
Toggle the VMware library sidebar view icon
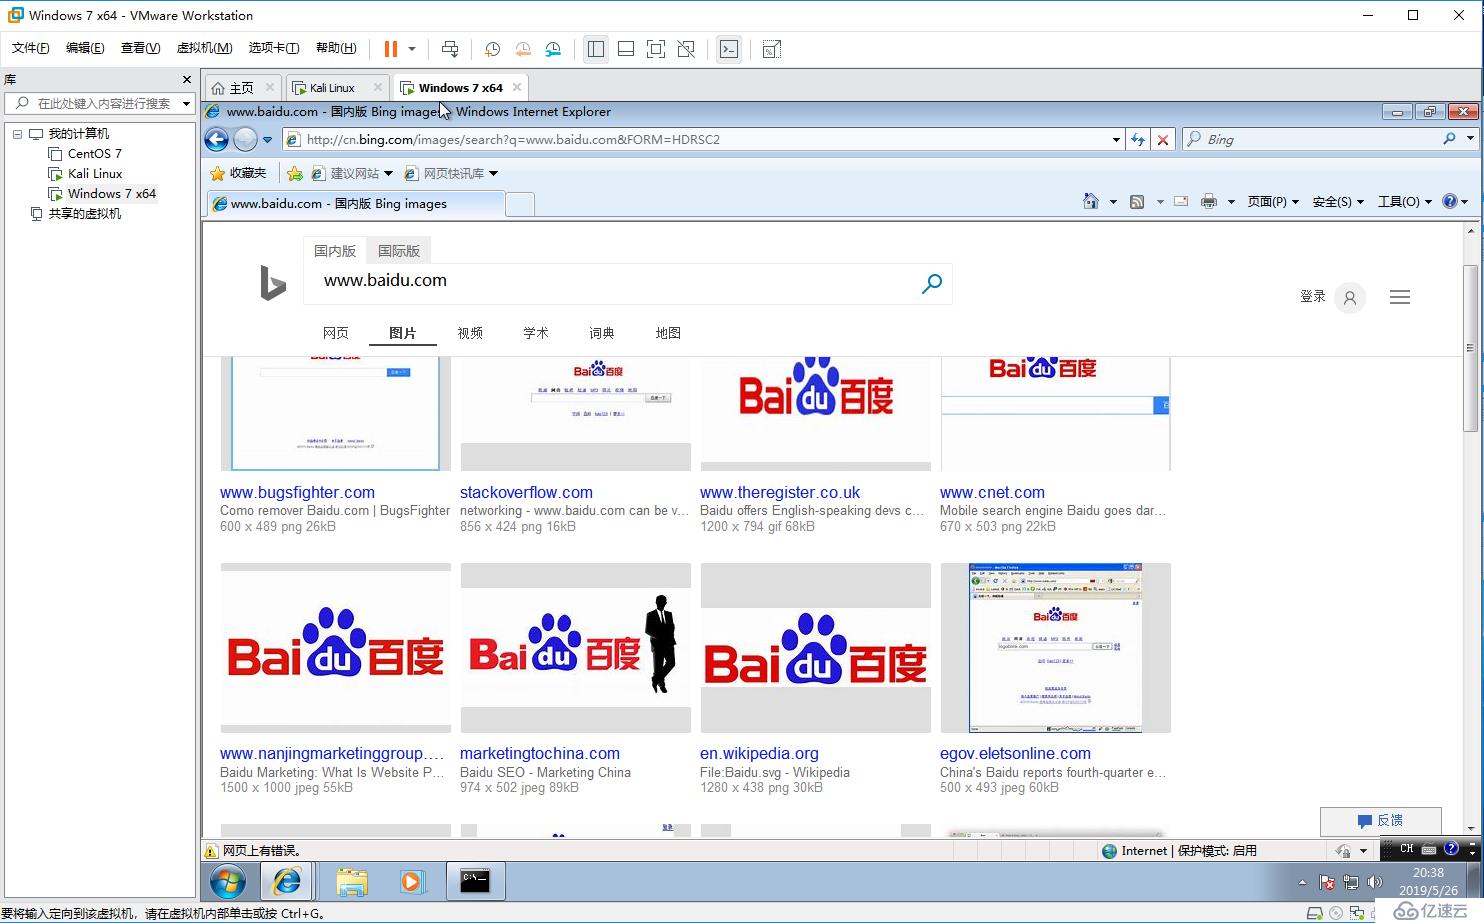pos(596,49)
